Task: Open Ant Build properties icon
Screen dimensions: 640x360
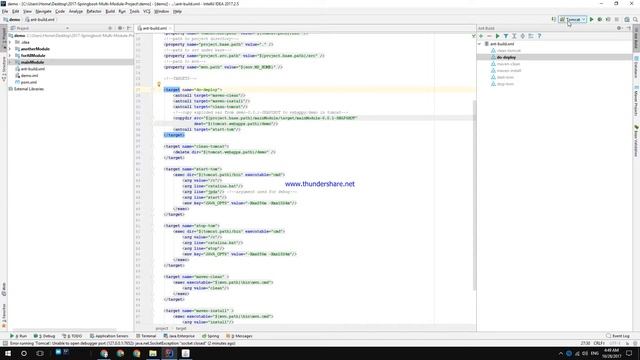Action: click(x=531, y=36)
